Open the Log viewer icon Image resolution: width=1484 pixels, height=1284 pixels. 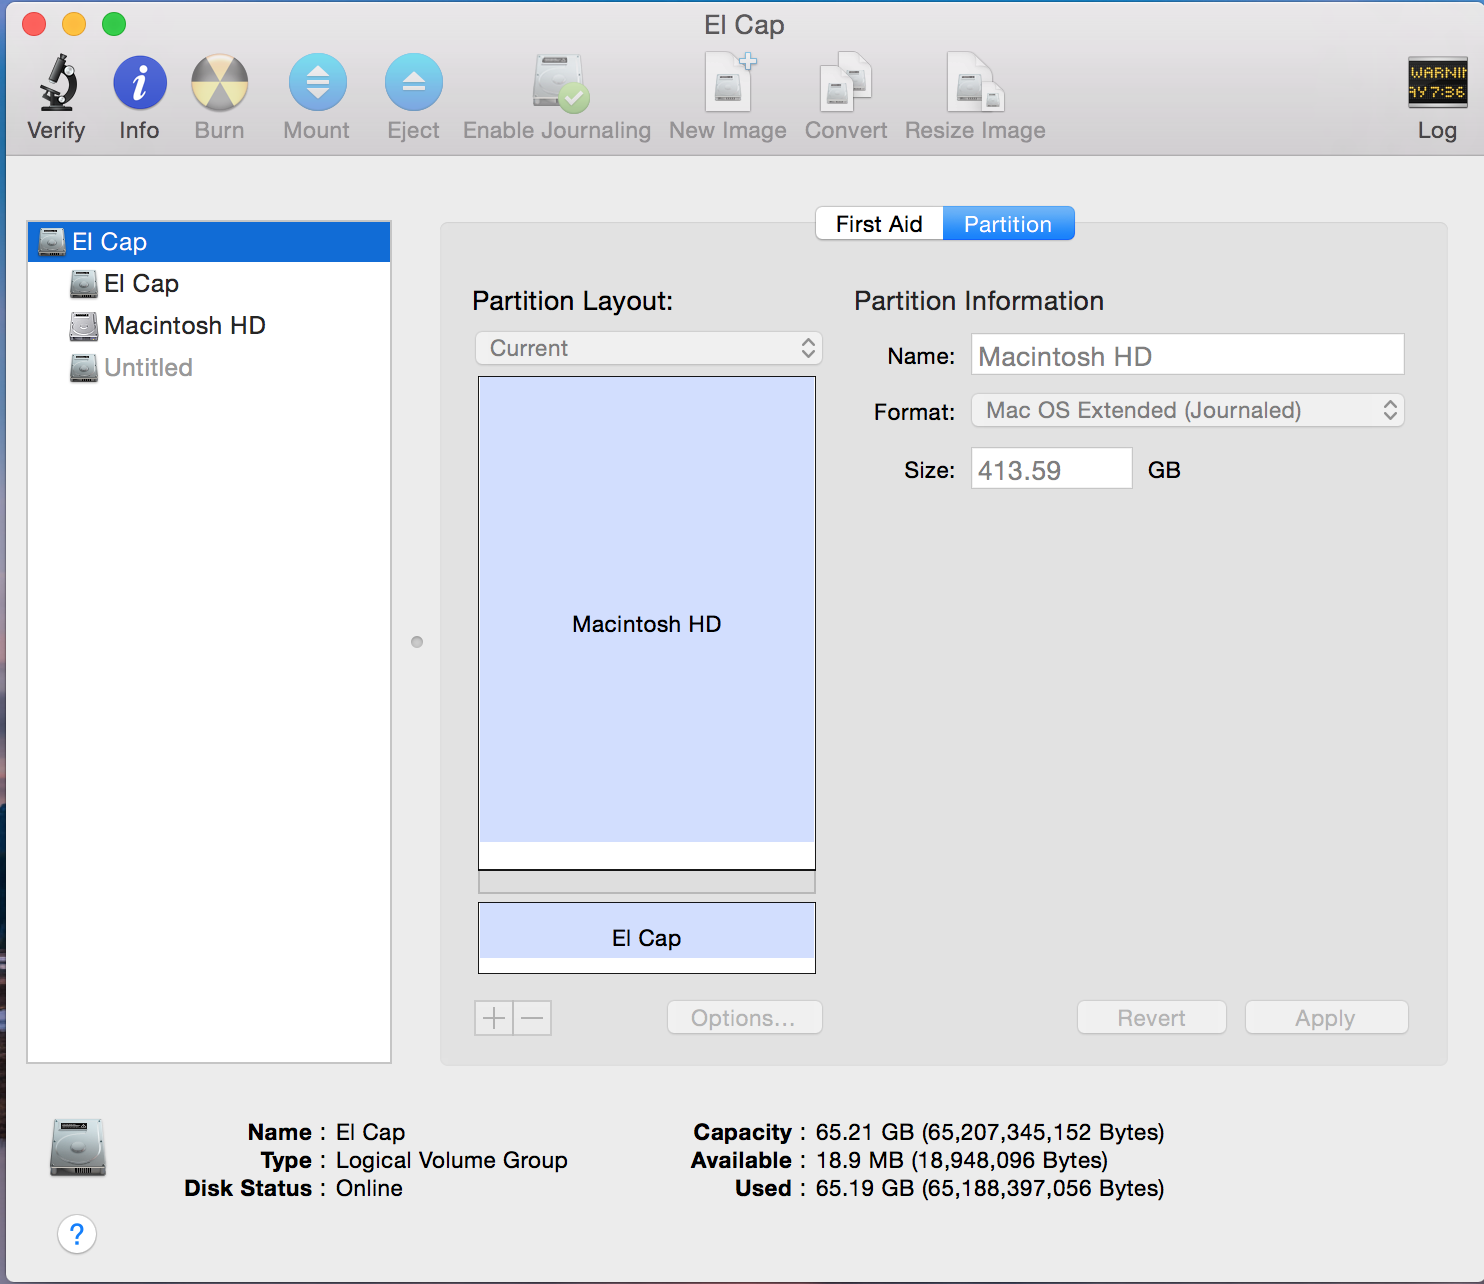click(x=1437, y=82)
